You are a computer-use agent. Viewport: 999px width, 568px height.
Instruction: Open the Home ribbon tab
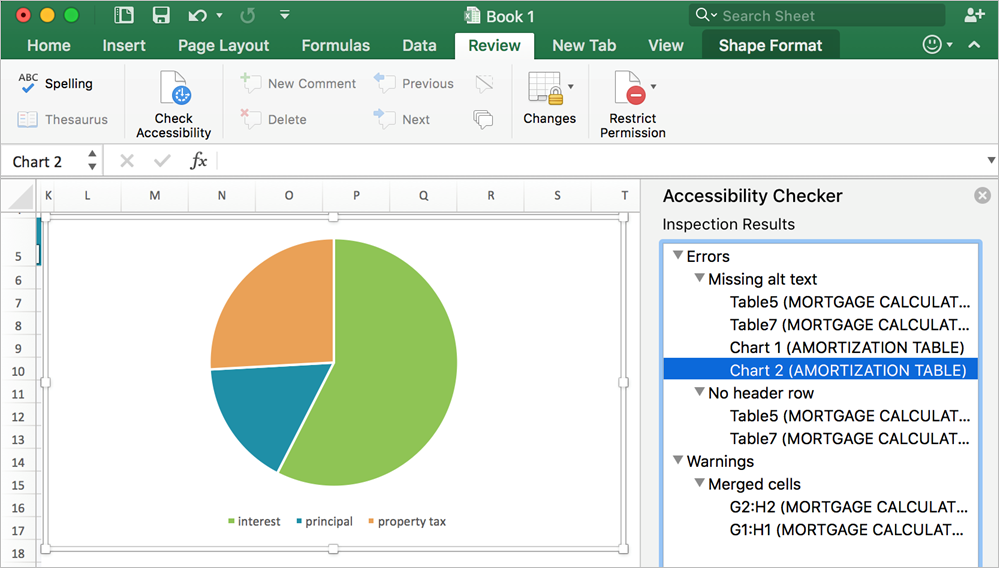[49, 45]
